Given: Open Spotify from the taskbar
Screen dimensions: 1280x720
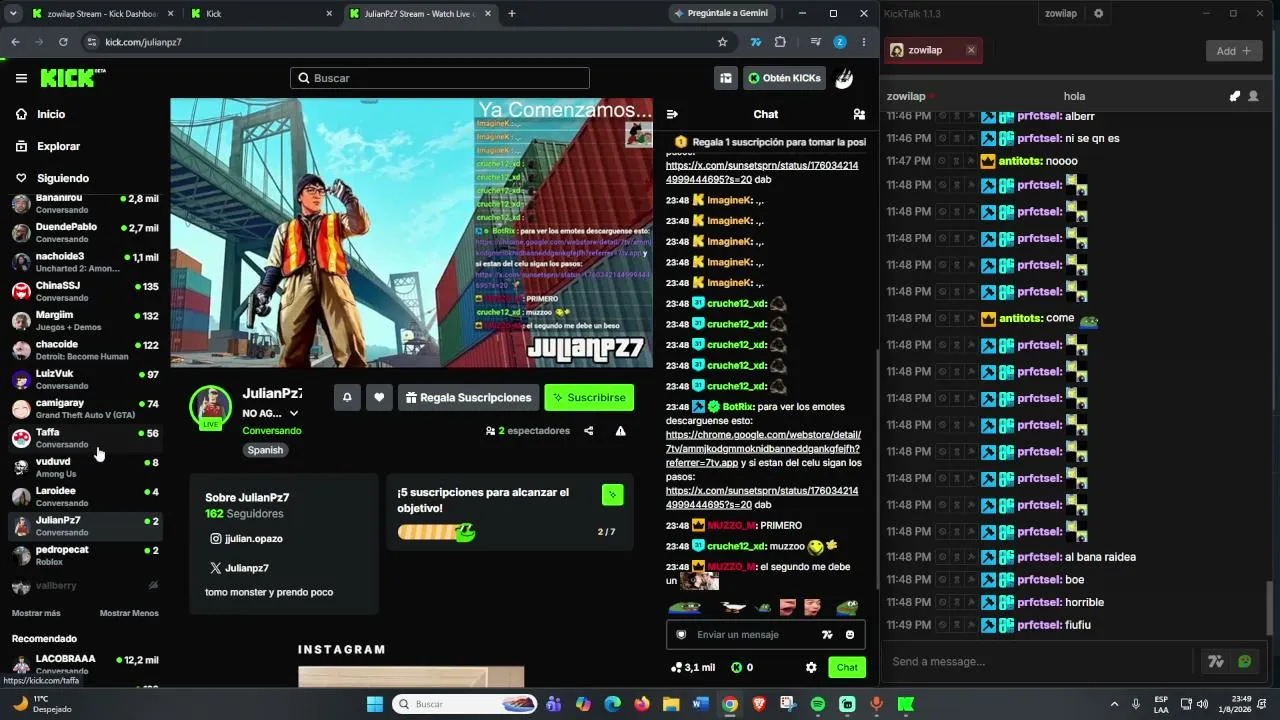Looking at the screenshot, I should click(818, 704).
